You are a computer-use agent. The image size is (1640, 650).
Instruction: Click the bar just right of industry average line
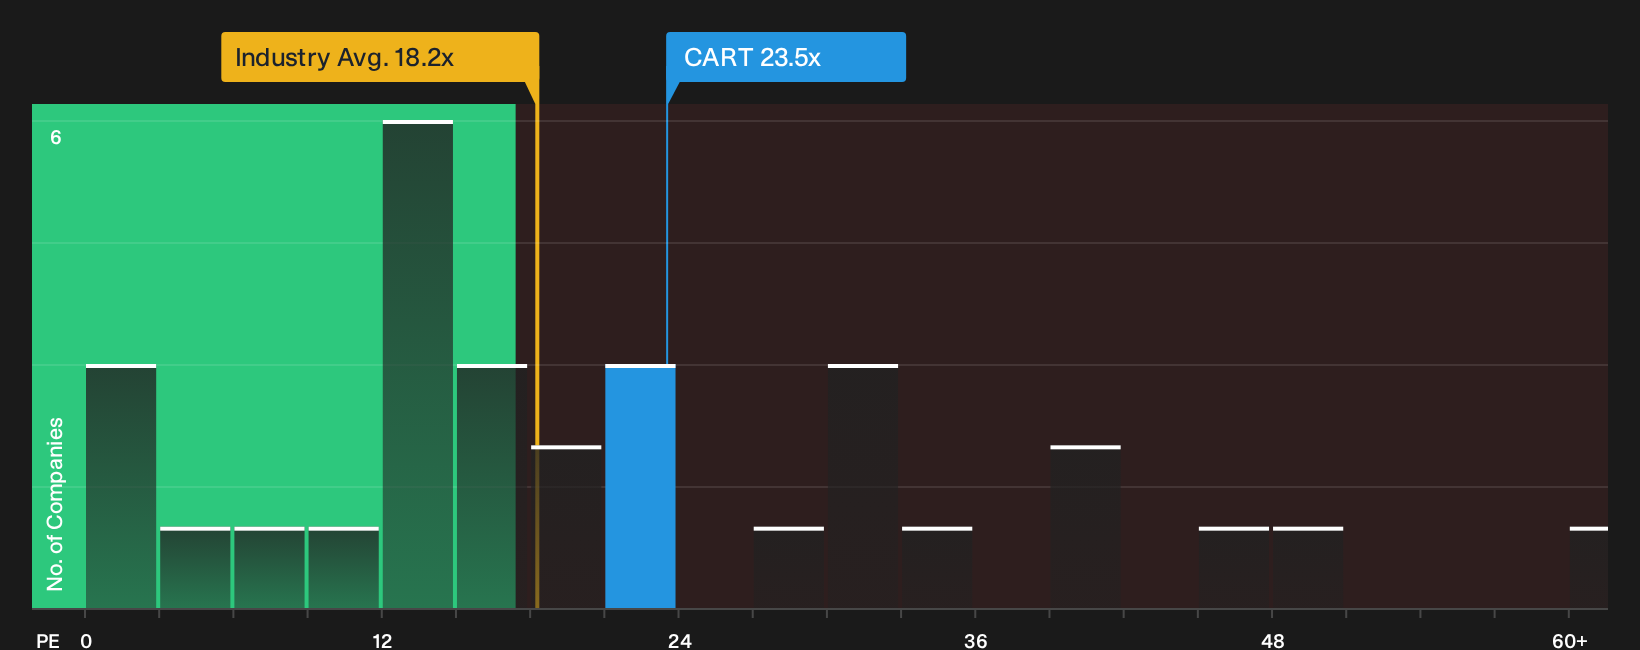click(566, 527)
